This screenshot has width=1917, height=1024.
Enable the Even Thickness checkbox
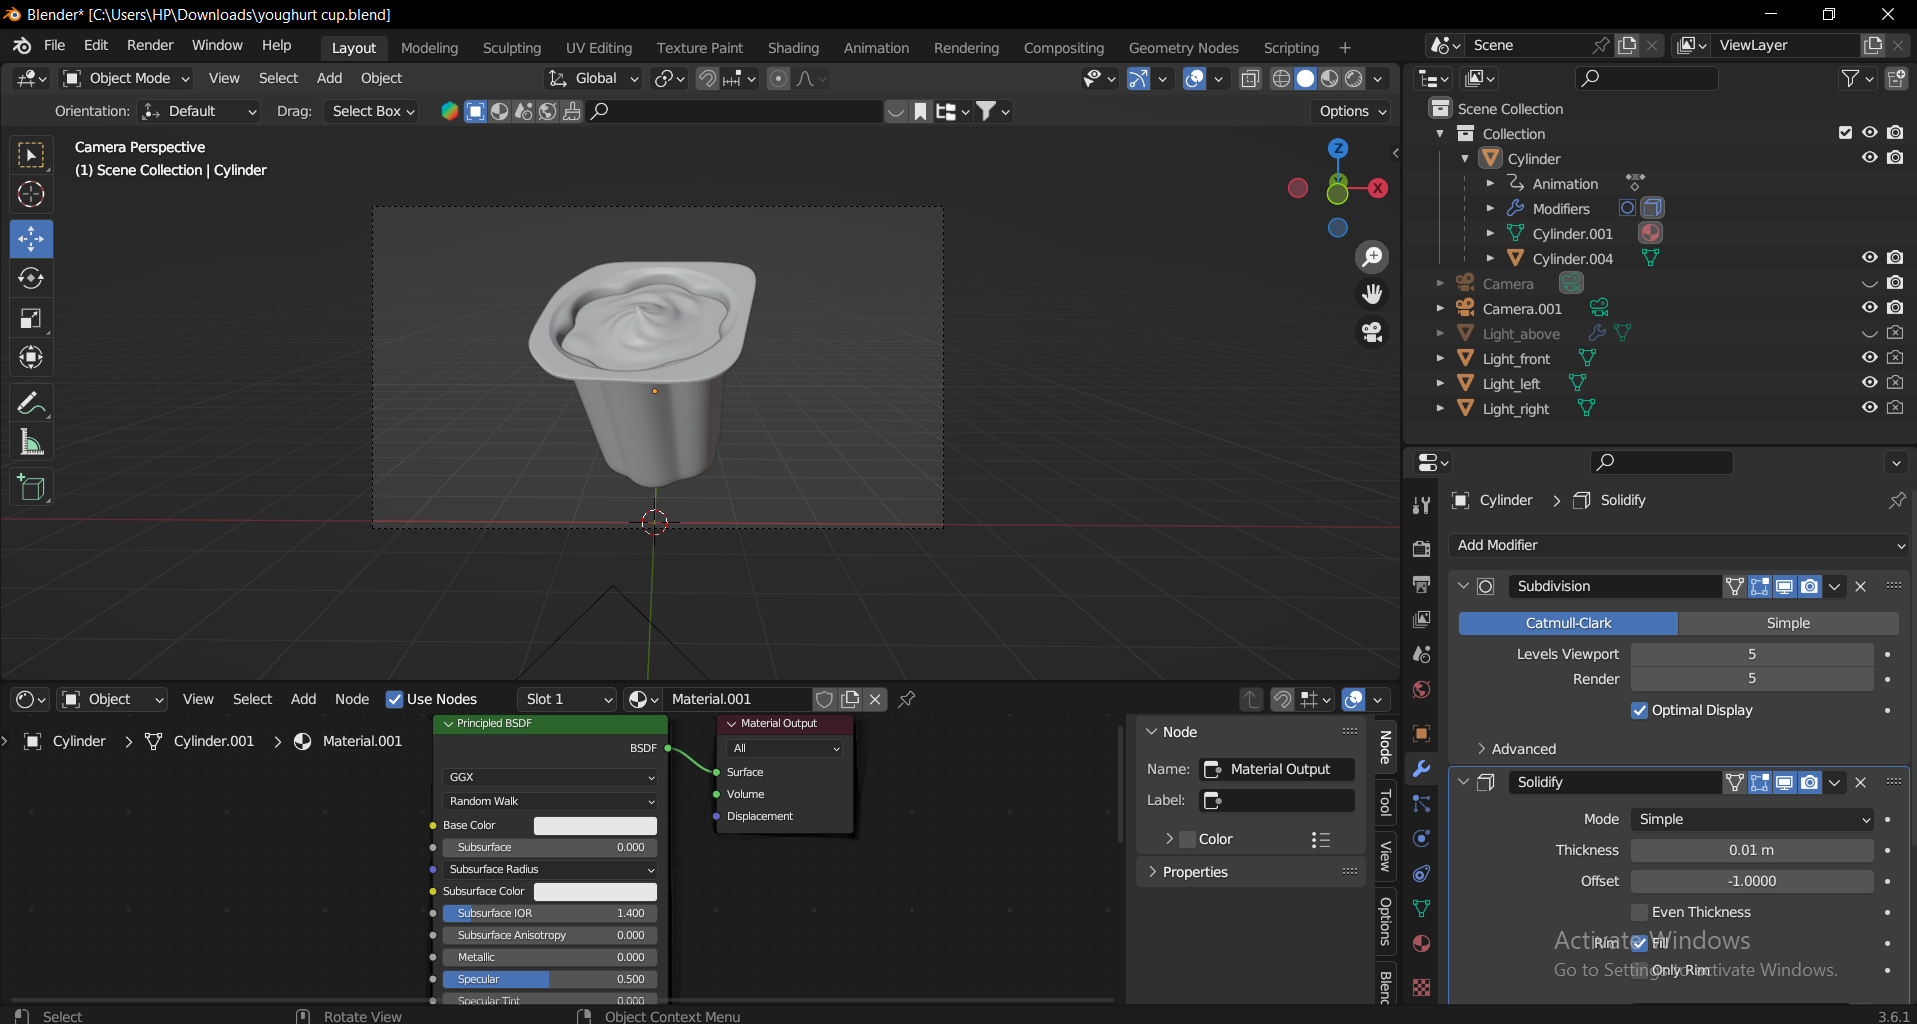(1640, 912)
